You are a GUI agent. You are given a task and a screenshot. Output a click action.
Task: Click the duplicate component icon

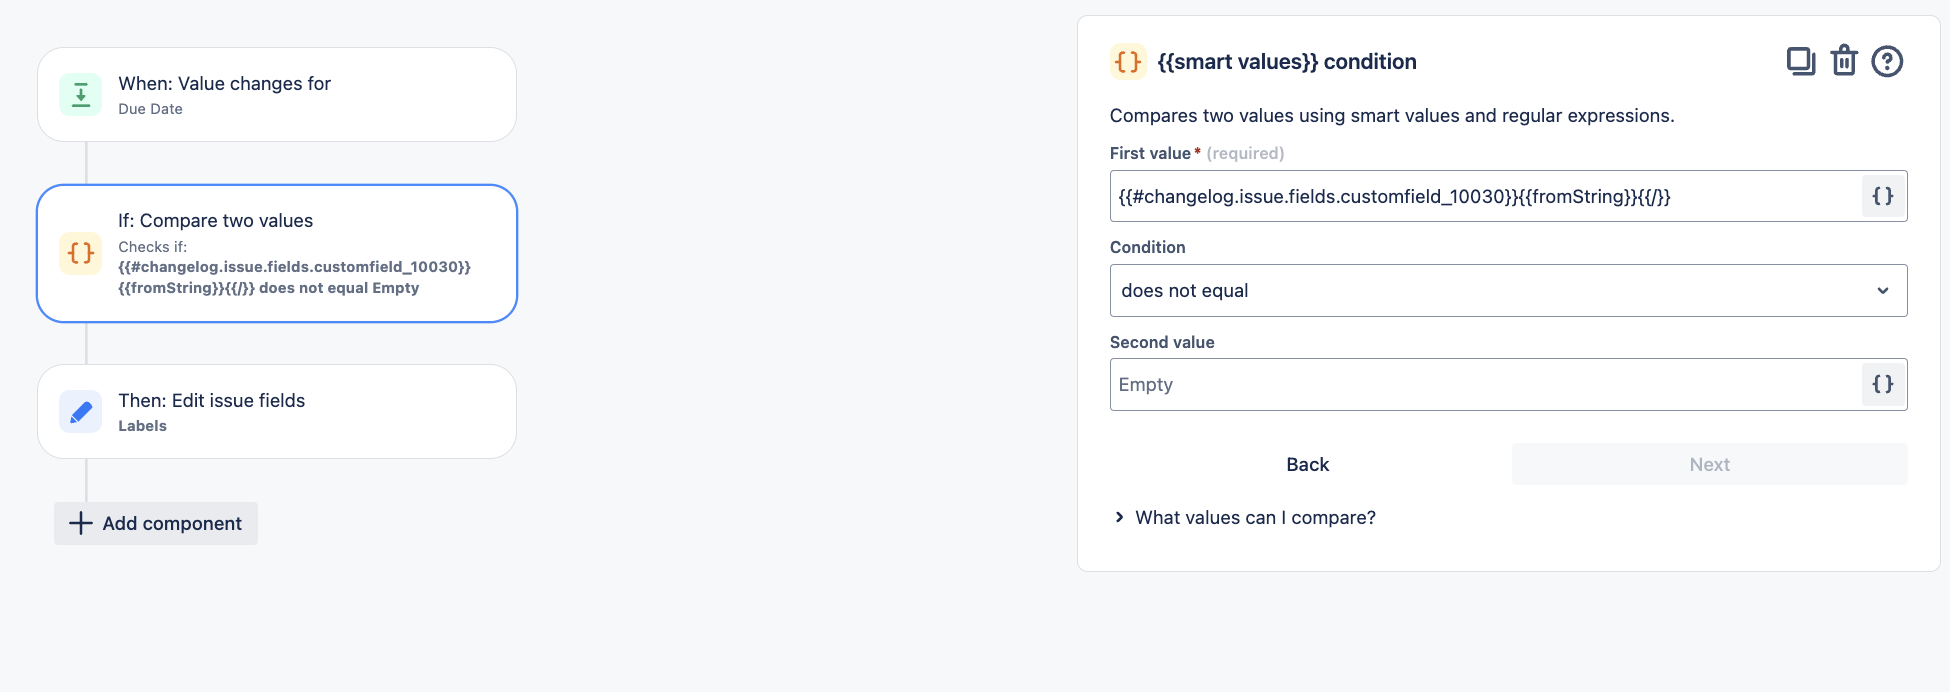click(1800, 62)
